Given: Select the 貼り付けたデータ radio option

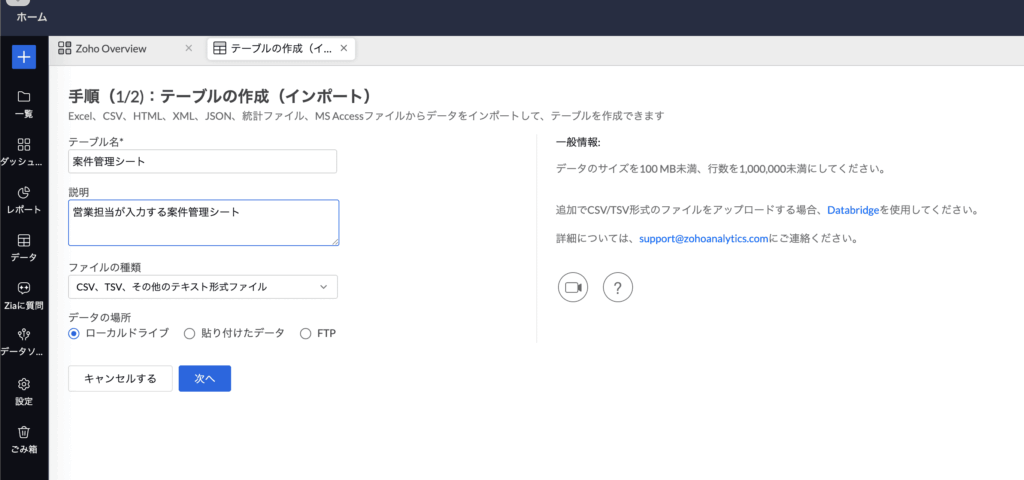Looking at the screenshot, I should point(189,333).
